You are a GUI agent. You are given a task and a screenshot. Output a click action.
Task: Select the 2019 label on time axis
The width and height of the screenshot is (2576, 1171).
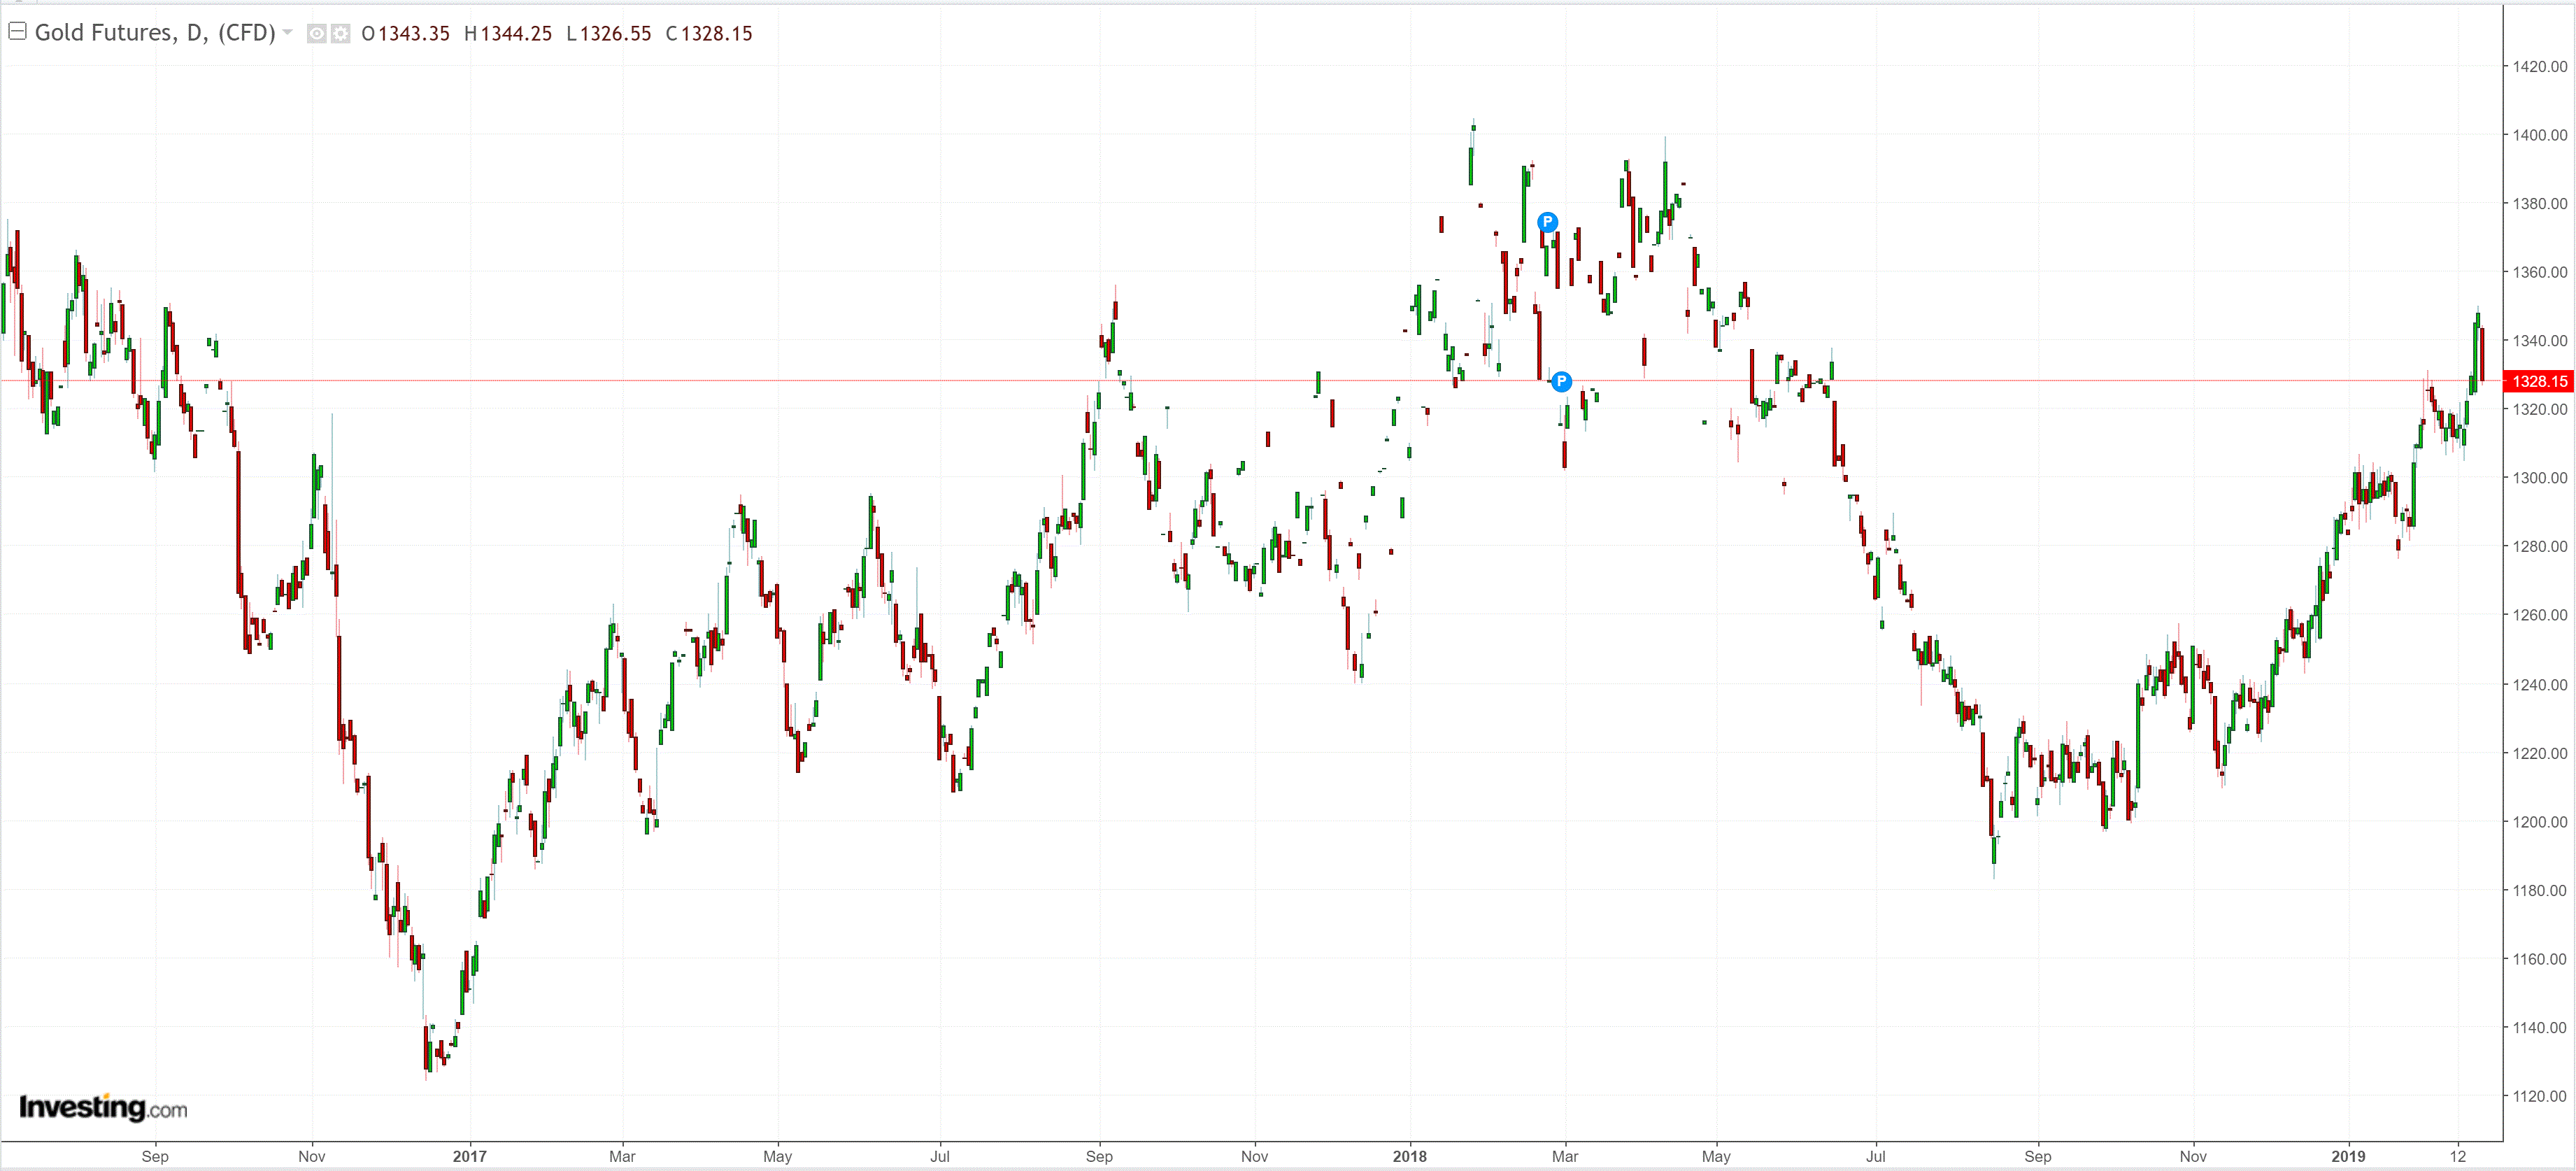[2348, 1156]
